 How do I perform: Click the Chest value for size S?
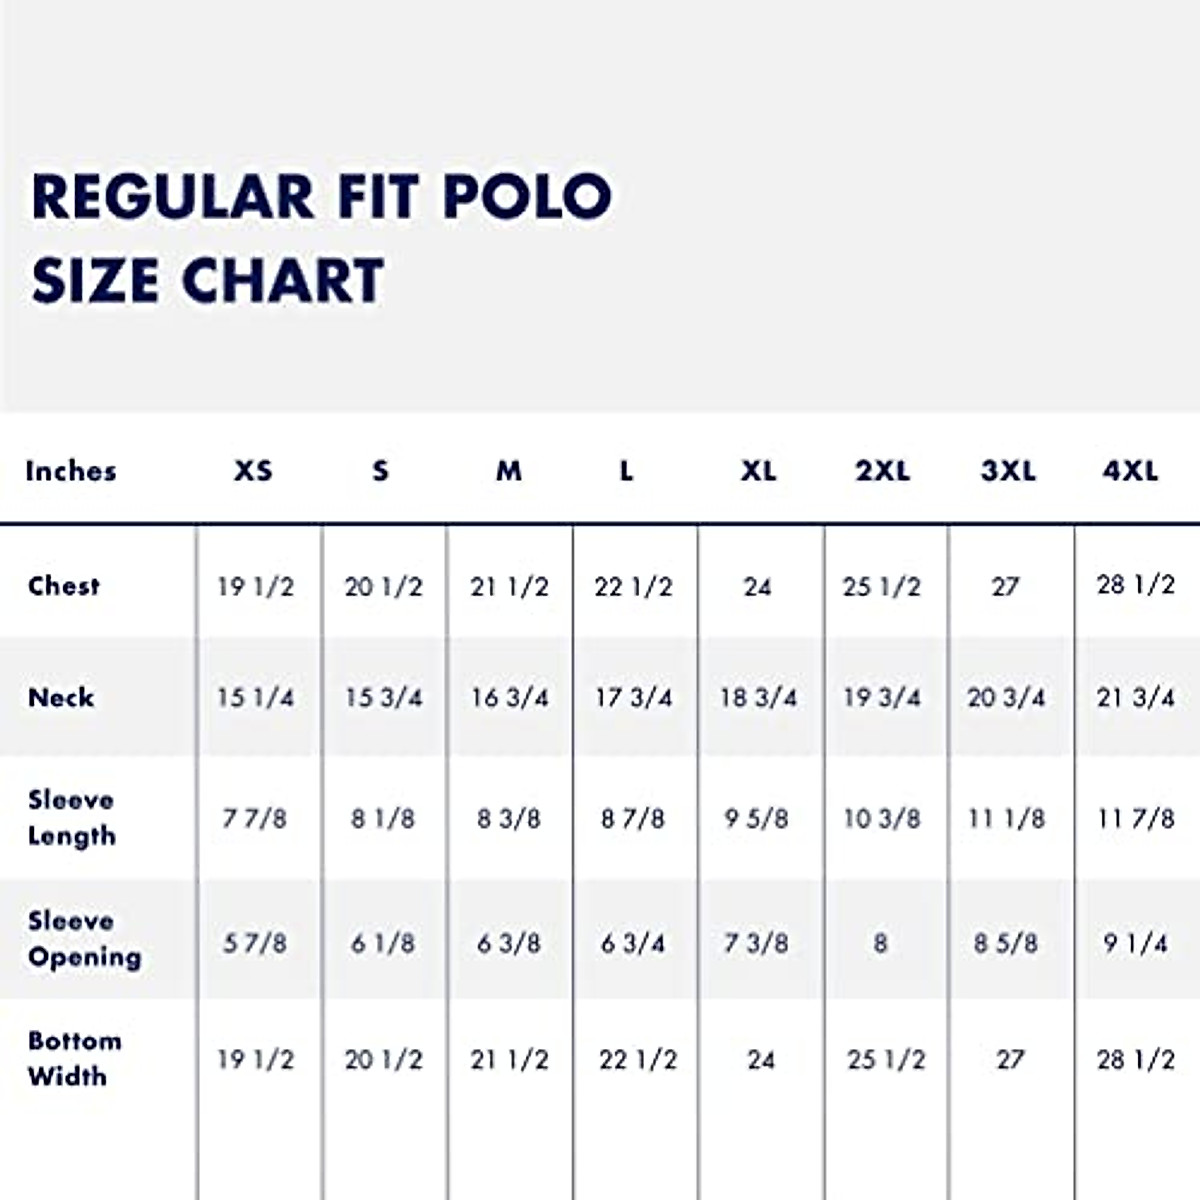pyautogui.click(x=383, y=587)
